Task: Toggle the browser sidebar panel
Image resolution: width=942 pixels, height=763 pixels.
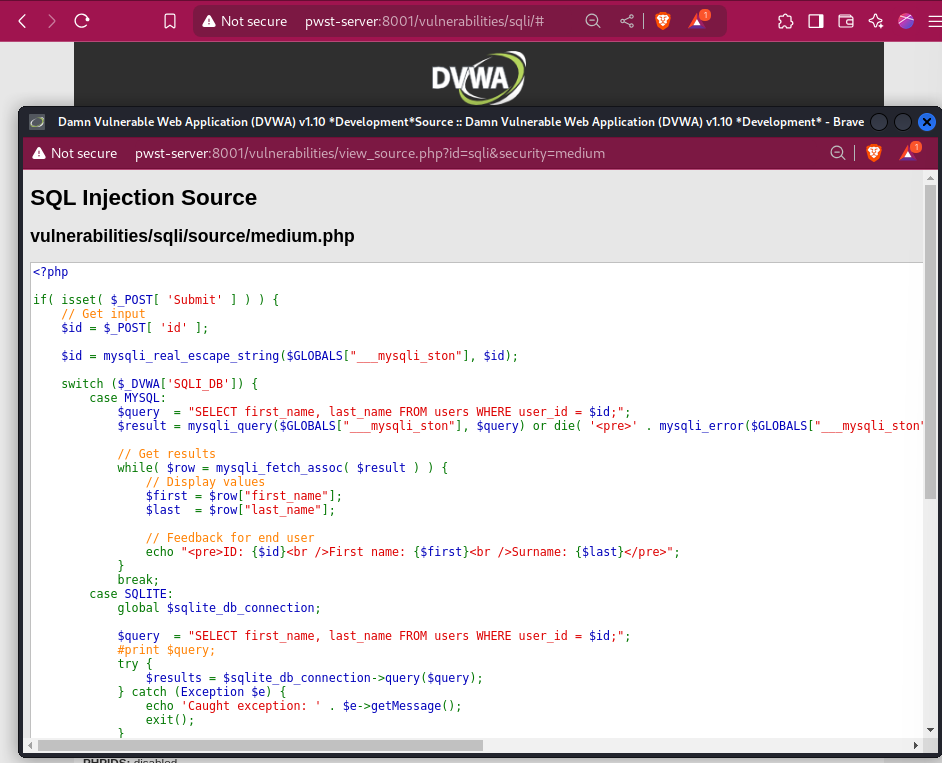Action: point(816,21)
